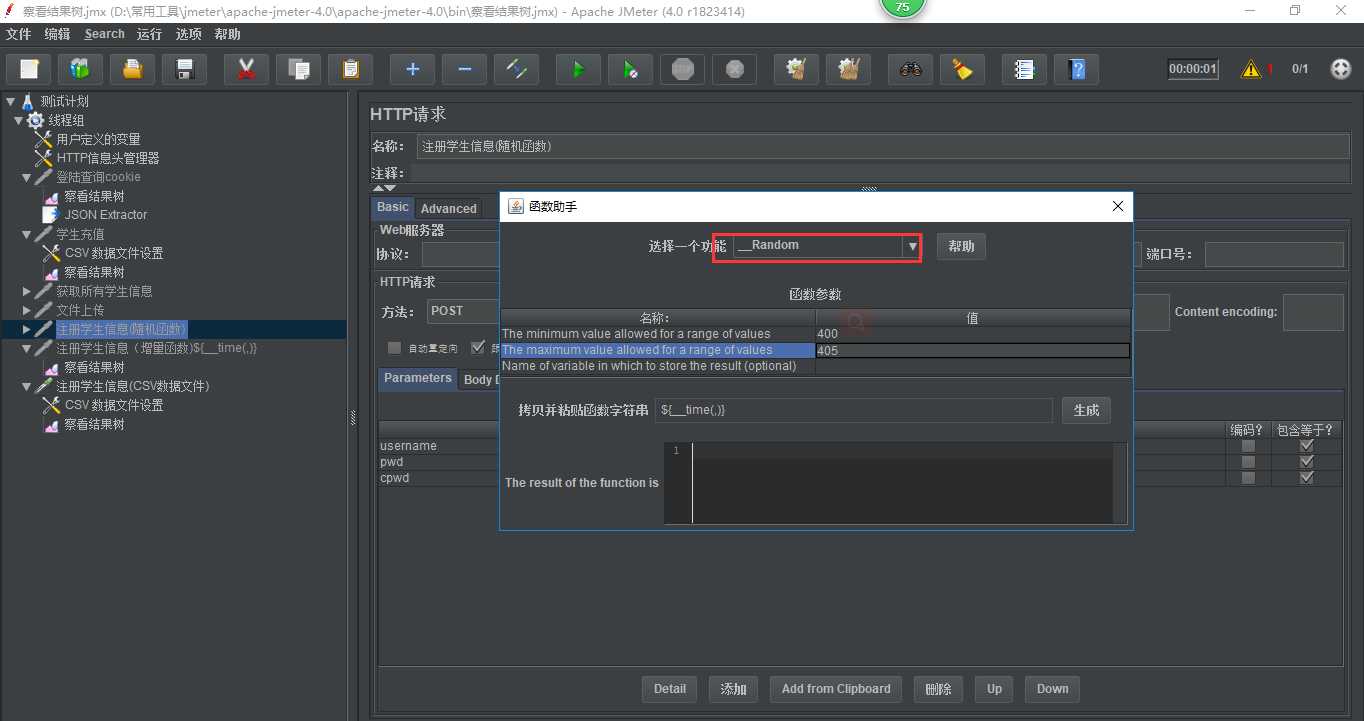
Task: Open the 编辑 menu
Action: pyautogui.click(x=57, y=34)
